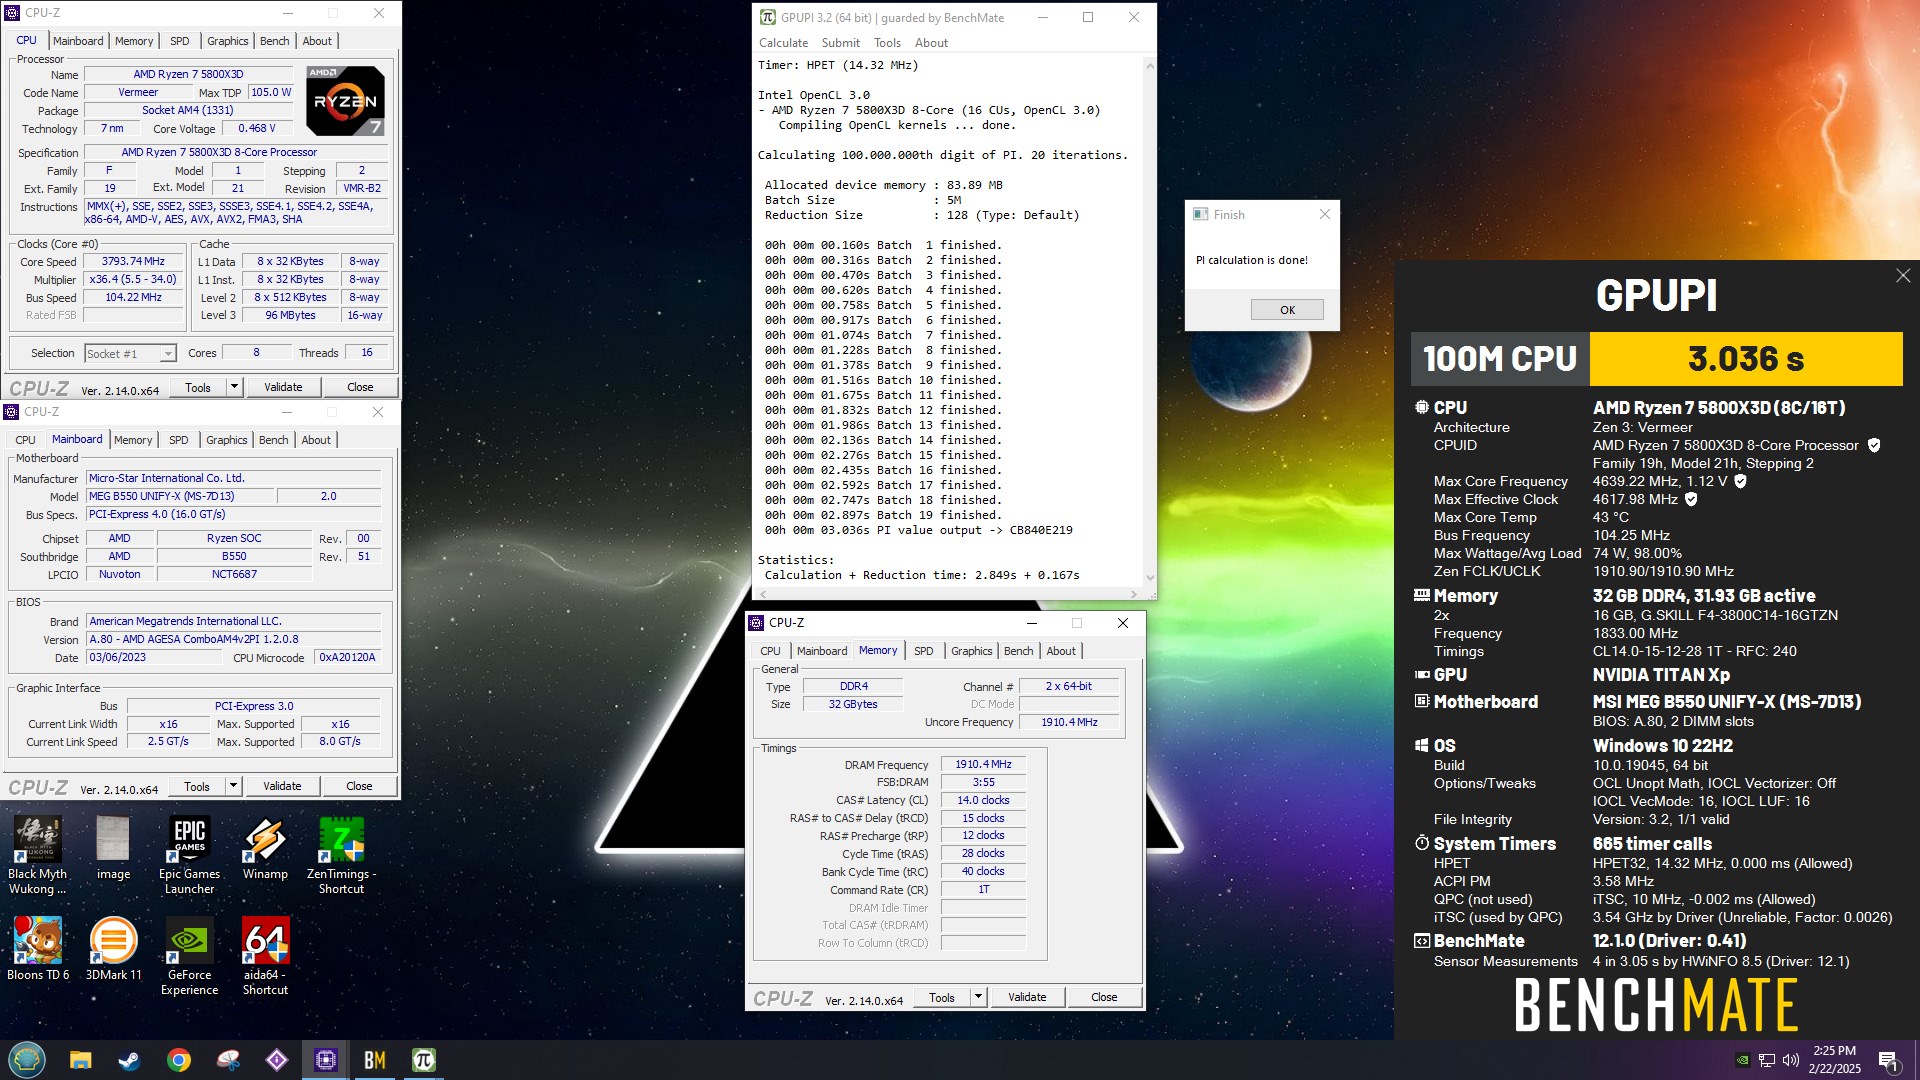Open the Black Myth Wukong desktop shortcut
The image size is (1920, 1080).
click(37, 855)
